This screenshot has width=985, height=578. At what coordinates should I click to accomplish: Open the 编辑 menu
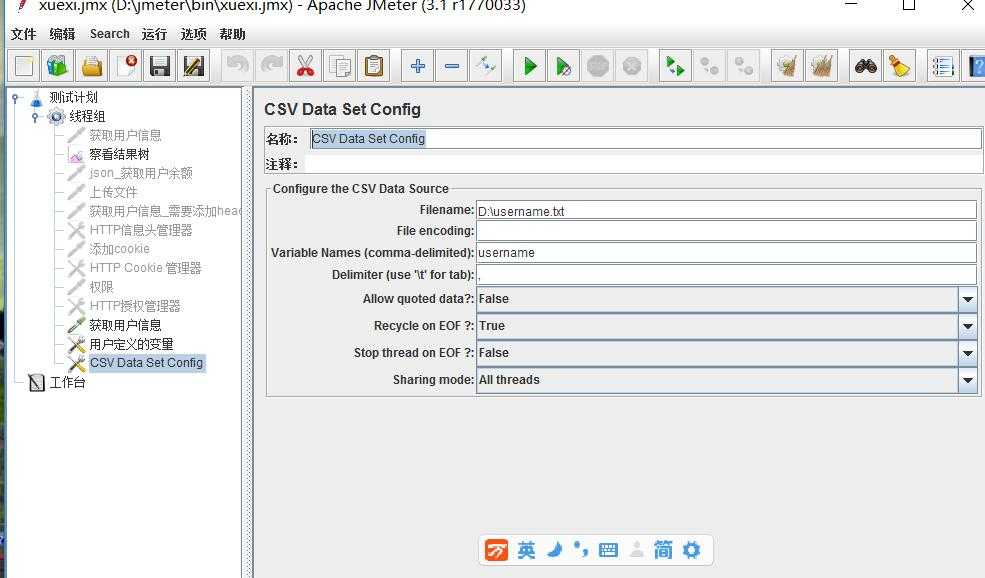coord(62,34)
